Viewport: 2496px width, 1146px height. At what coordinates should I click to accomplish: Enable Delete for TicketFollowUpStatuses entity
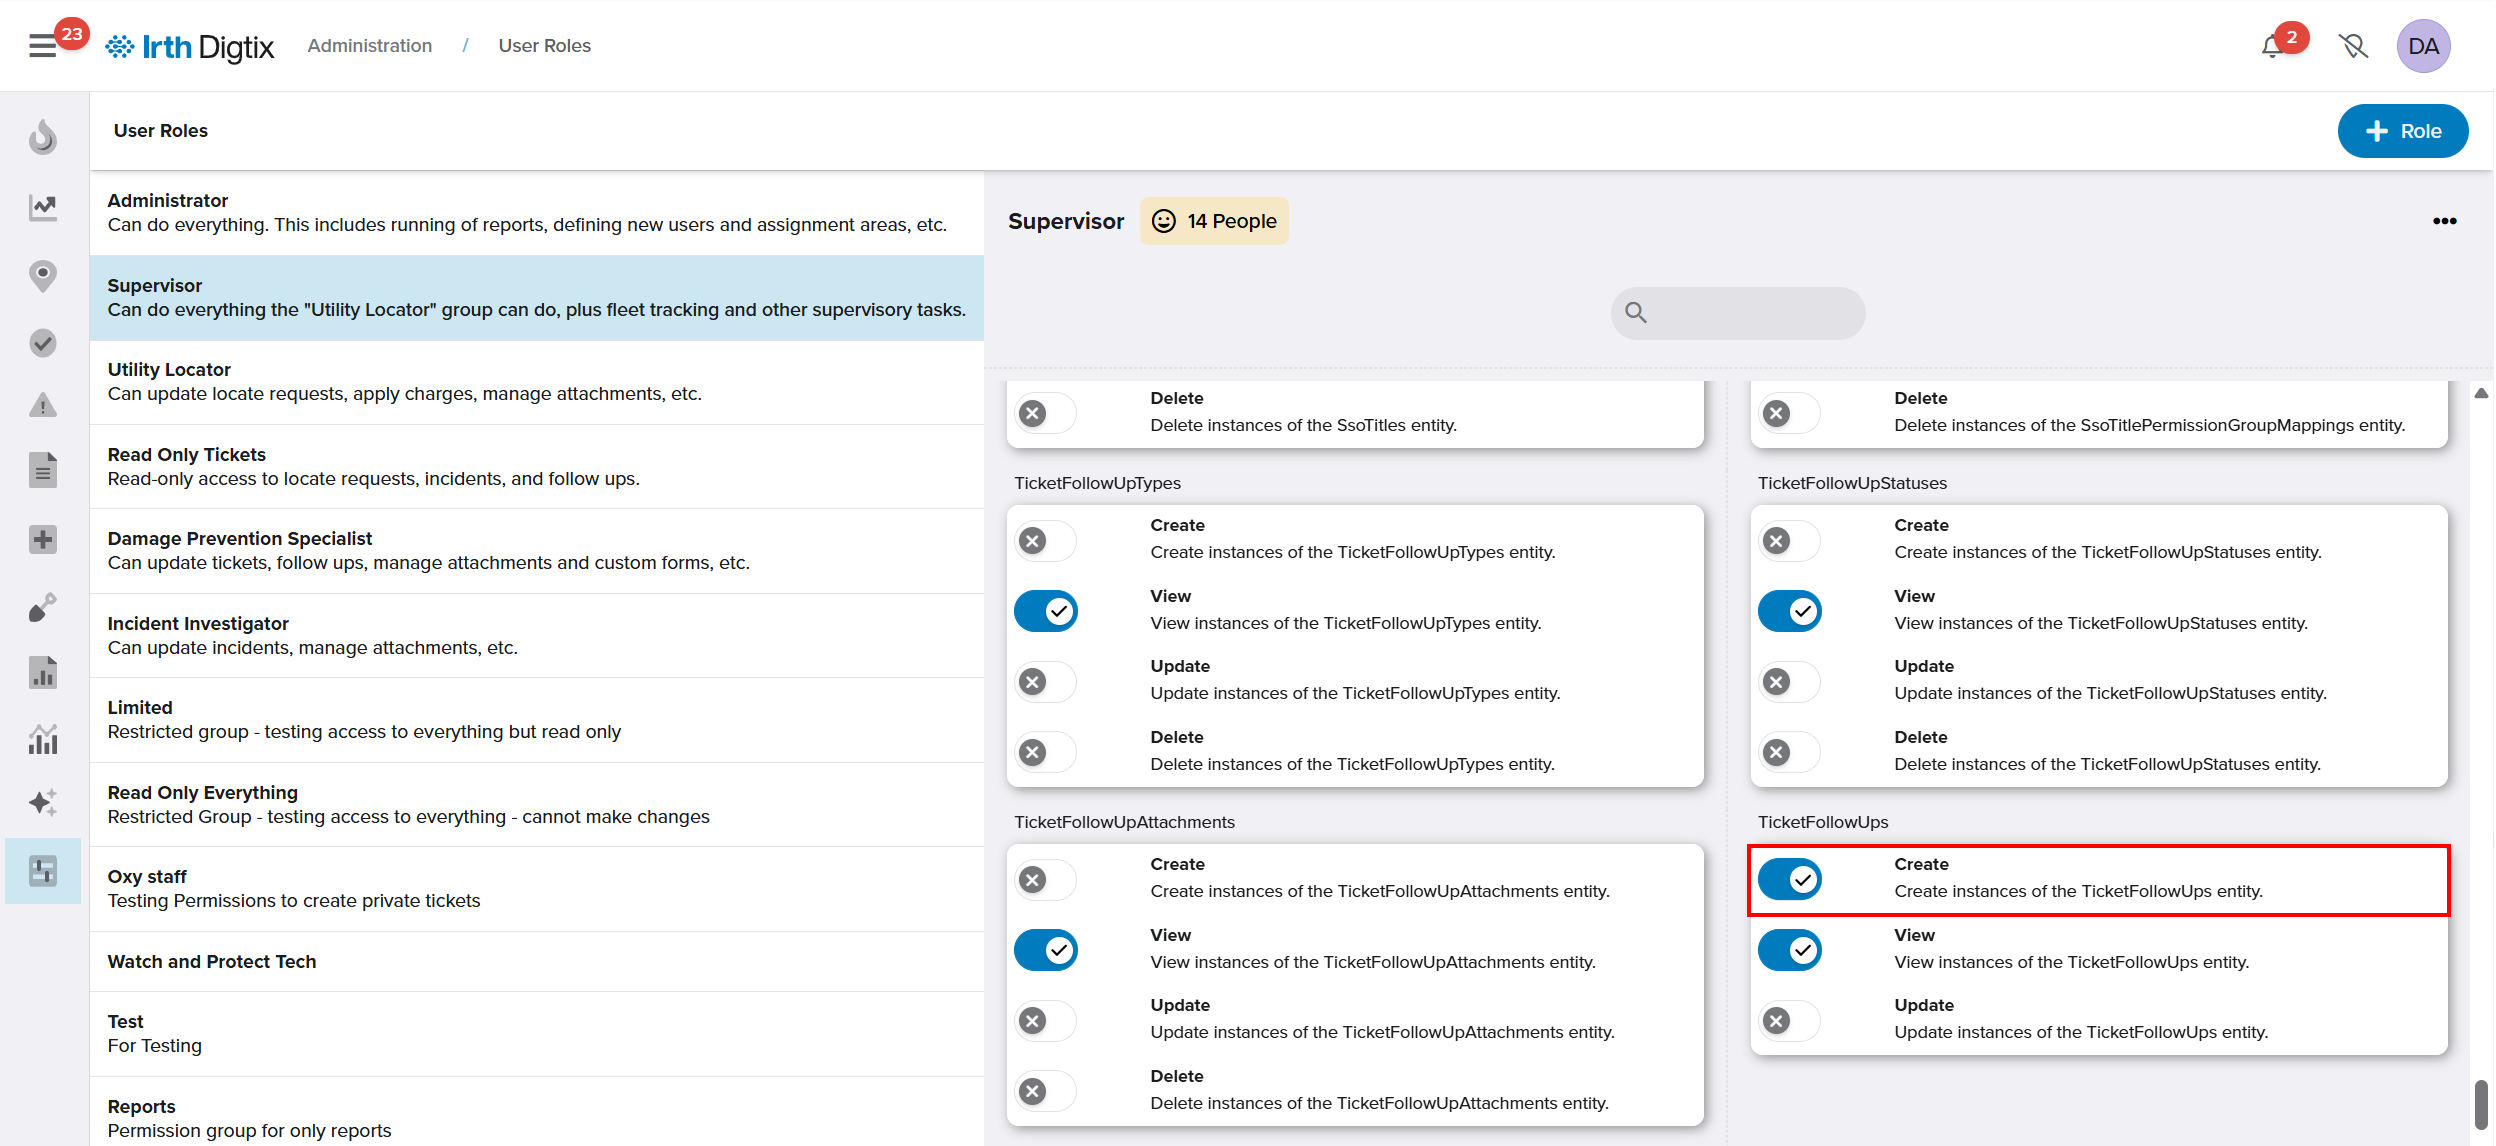(1789, 752)
